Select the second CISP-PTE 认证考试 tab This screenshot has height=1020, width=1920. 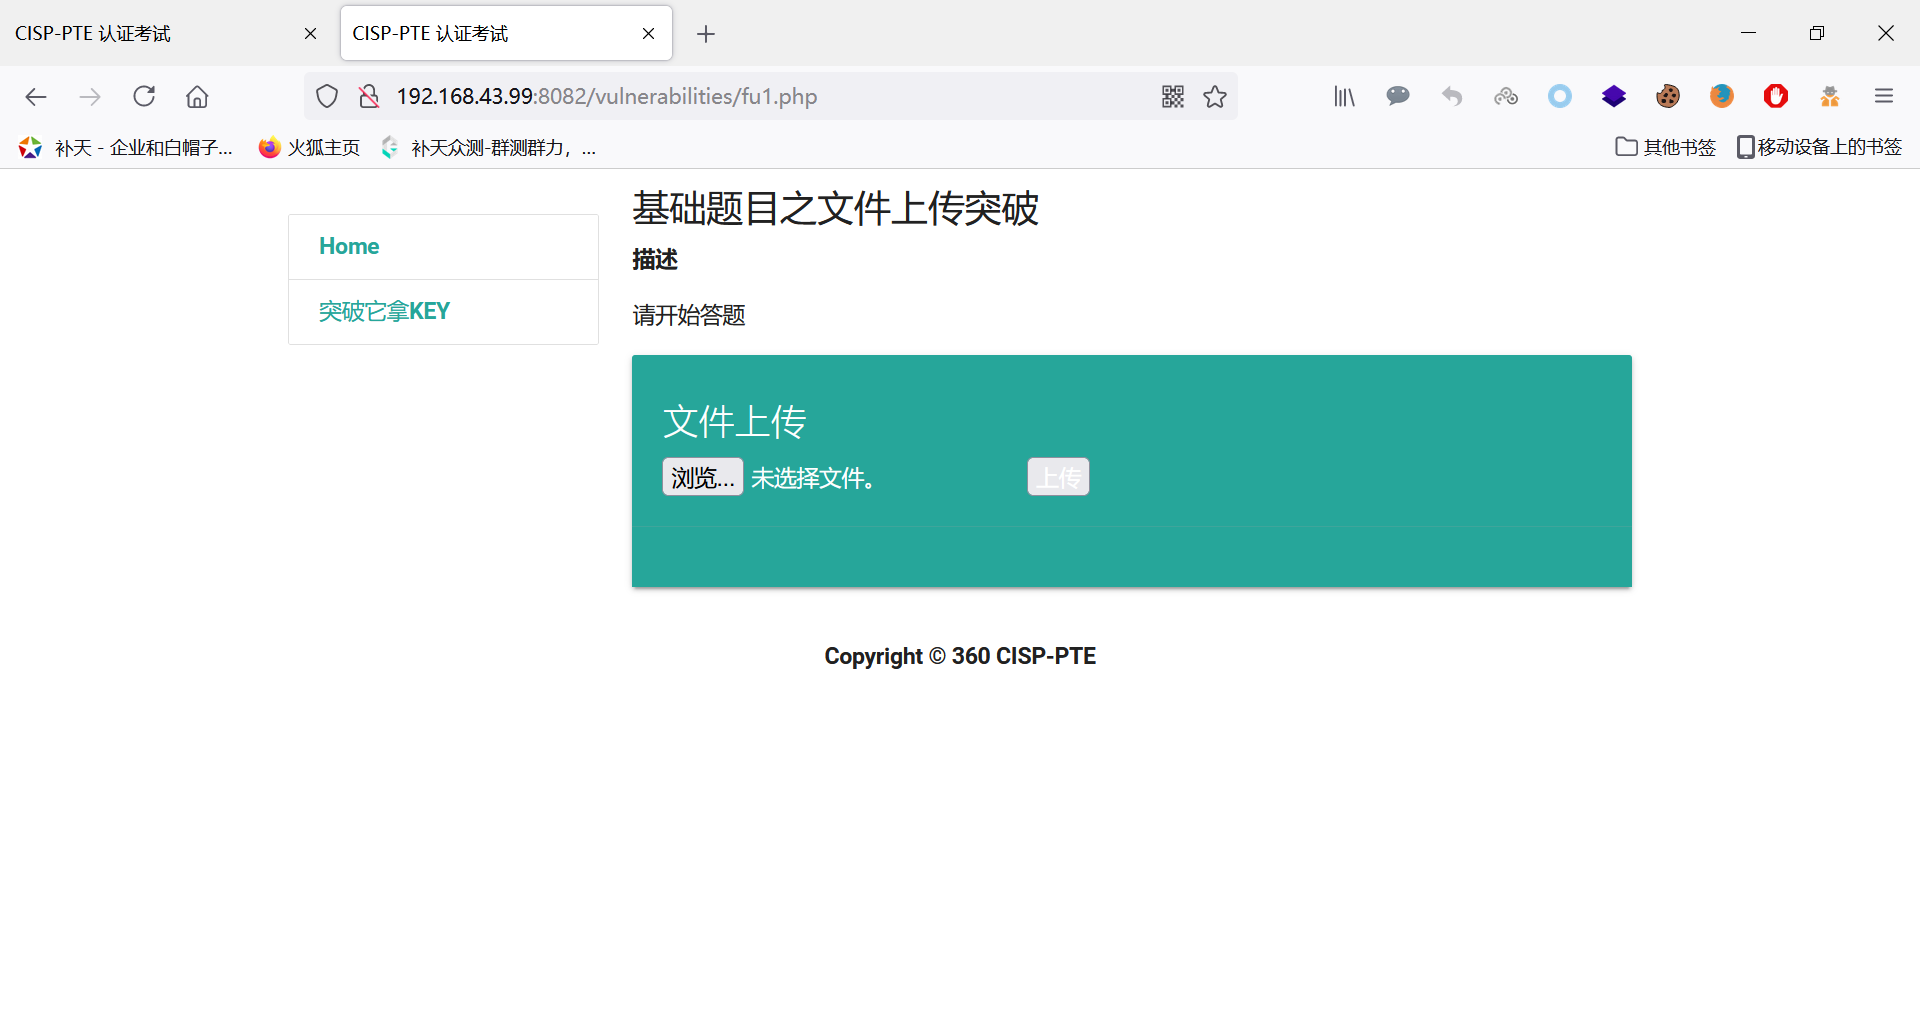point(506,34)
